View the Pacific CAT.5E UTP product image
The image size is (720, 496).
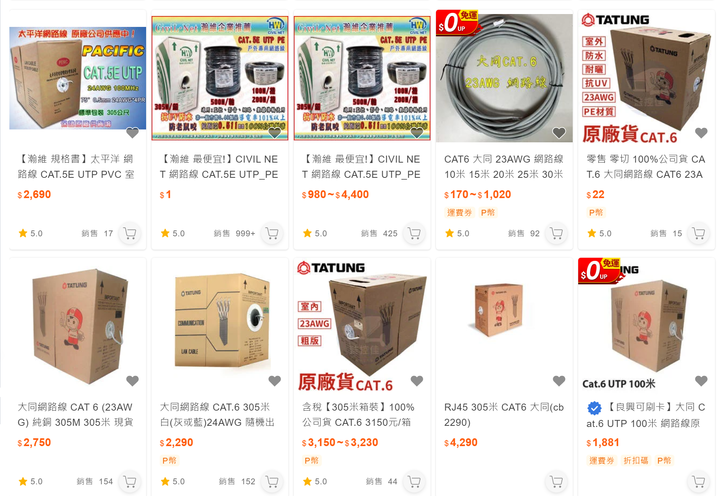click(x=78, y=78)
